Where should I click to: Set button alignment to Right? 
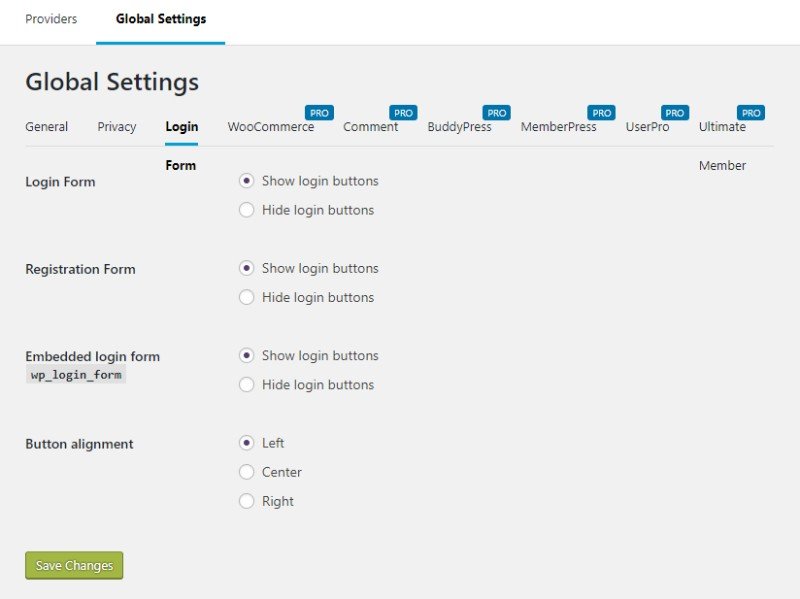tap(246, 501)
